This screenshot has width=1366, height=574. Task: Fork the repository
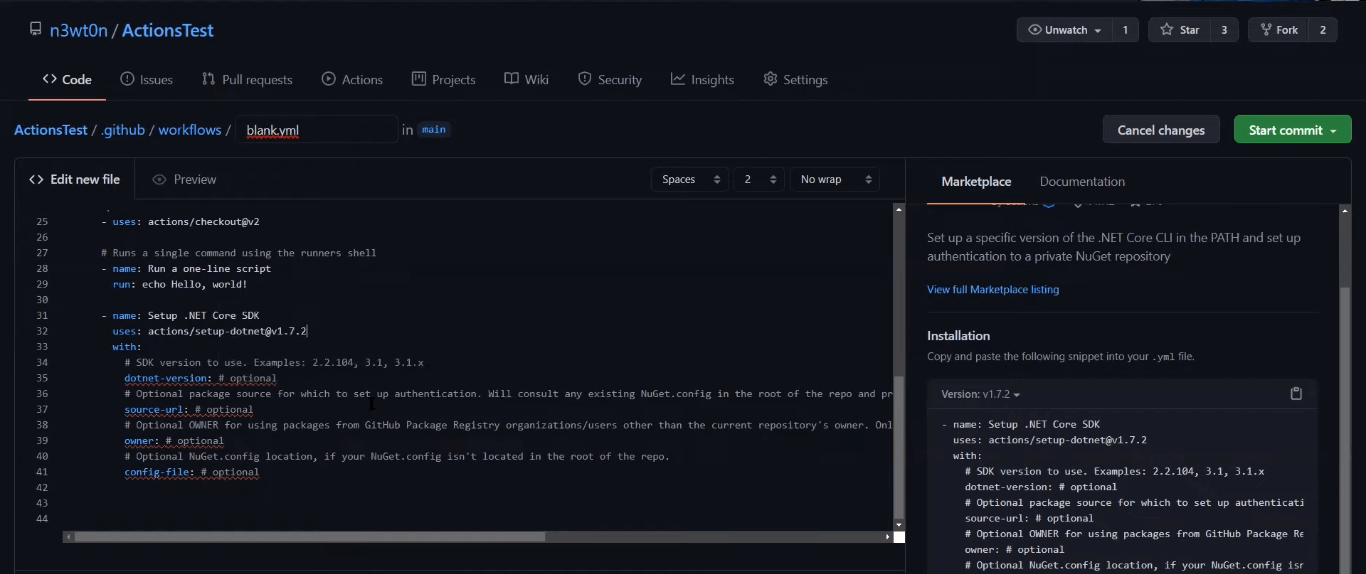tap(1278, 30)
